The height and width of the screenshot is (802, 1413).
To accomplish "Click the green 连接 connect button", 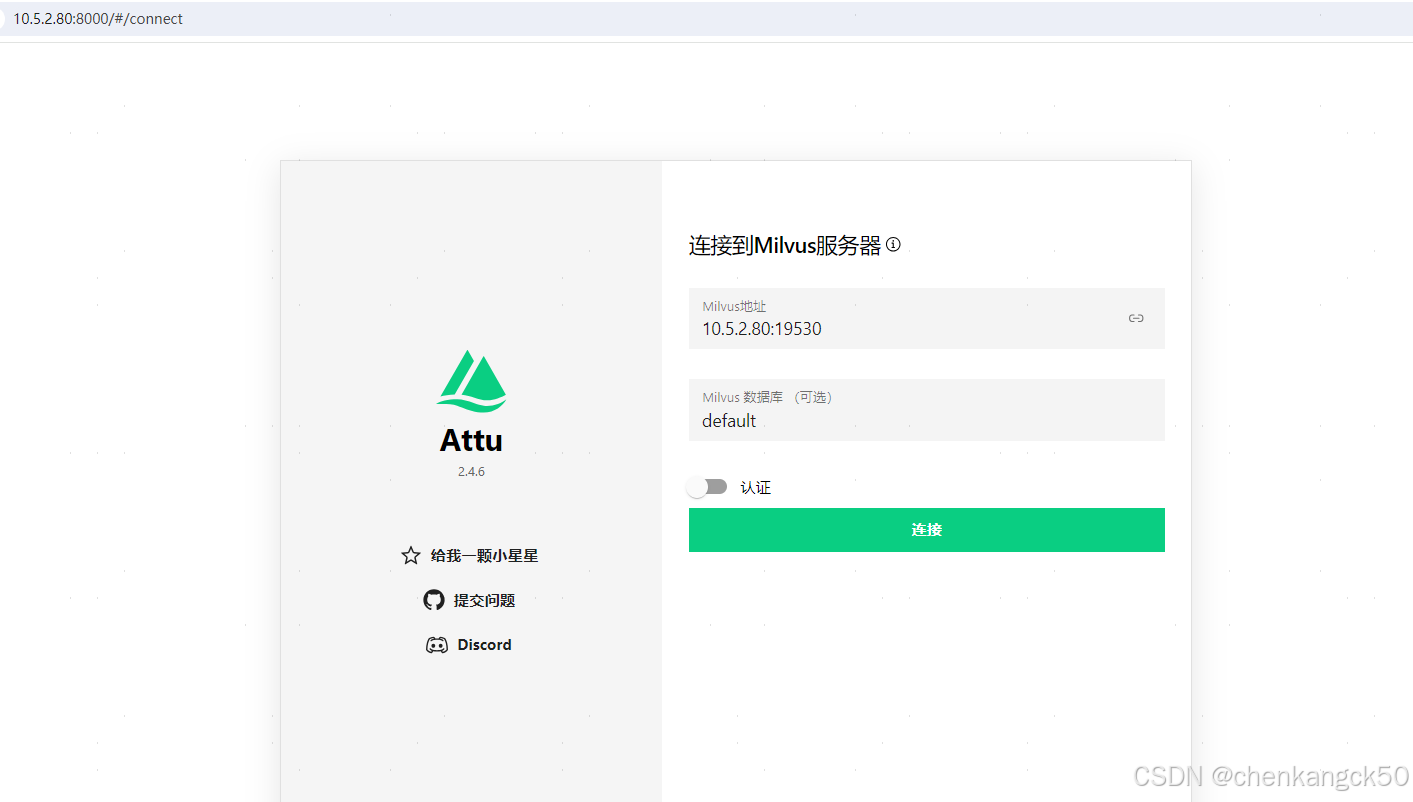I will click(x=926, y=530).
